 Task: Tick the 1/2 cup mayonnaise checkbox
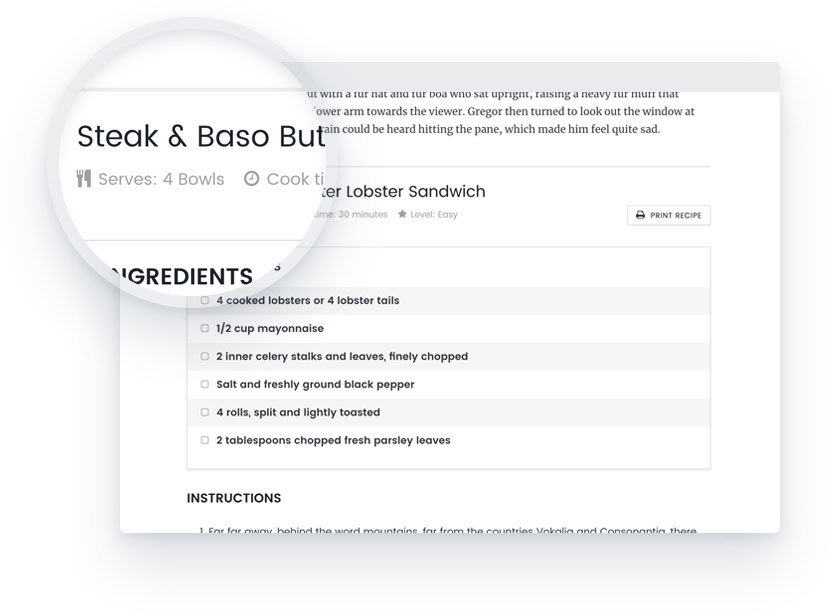pyautogui.click(x=205, y=328)
